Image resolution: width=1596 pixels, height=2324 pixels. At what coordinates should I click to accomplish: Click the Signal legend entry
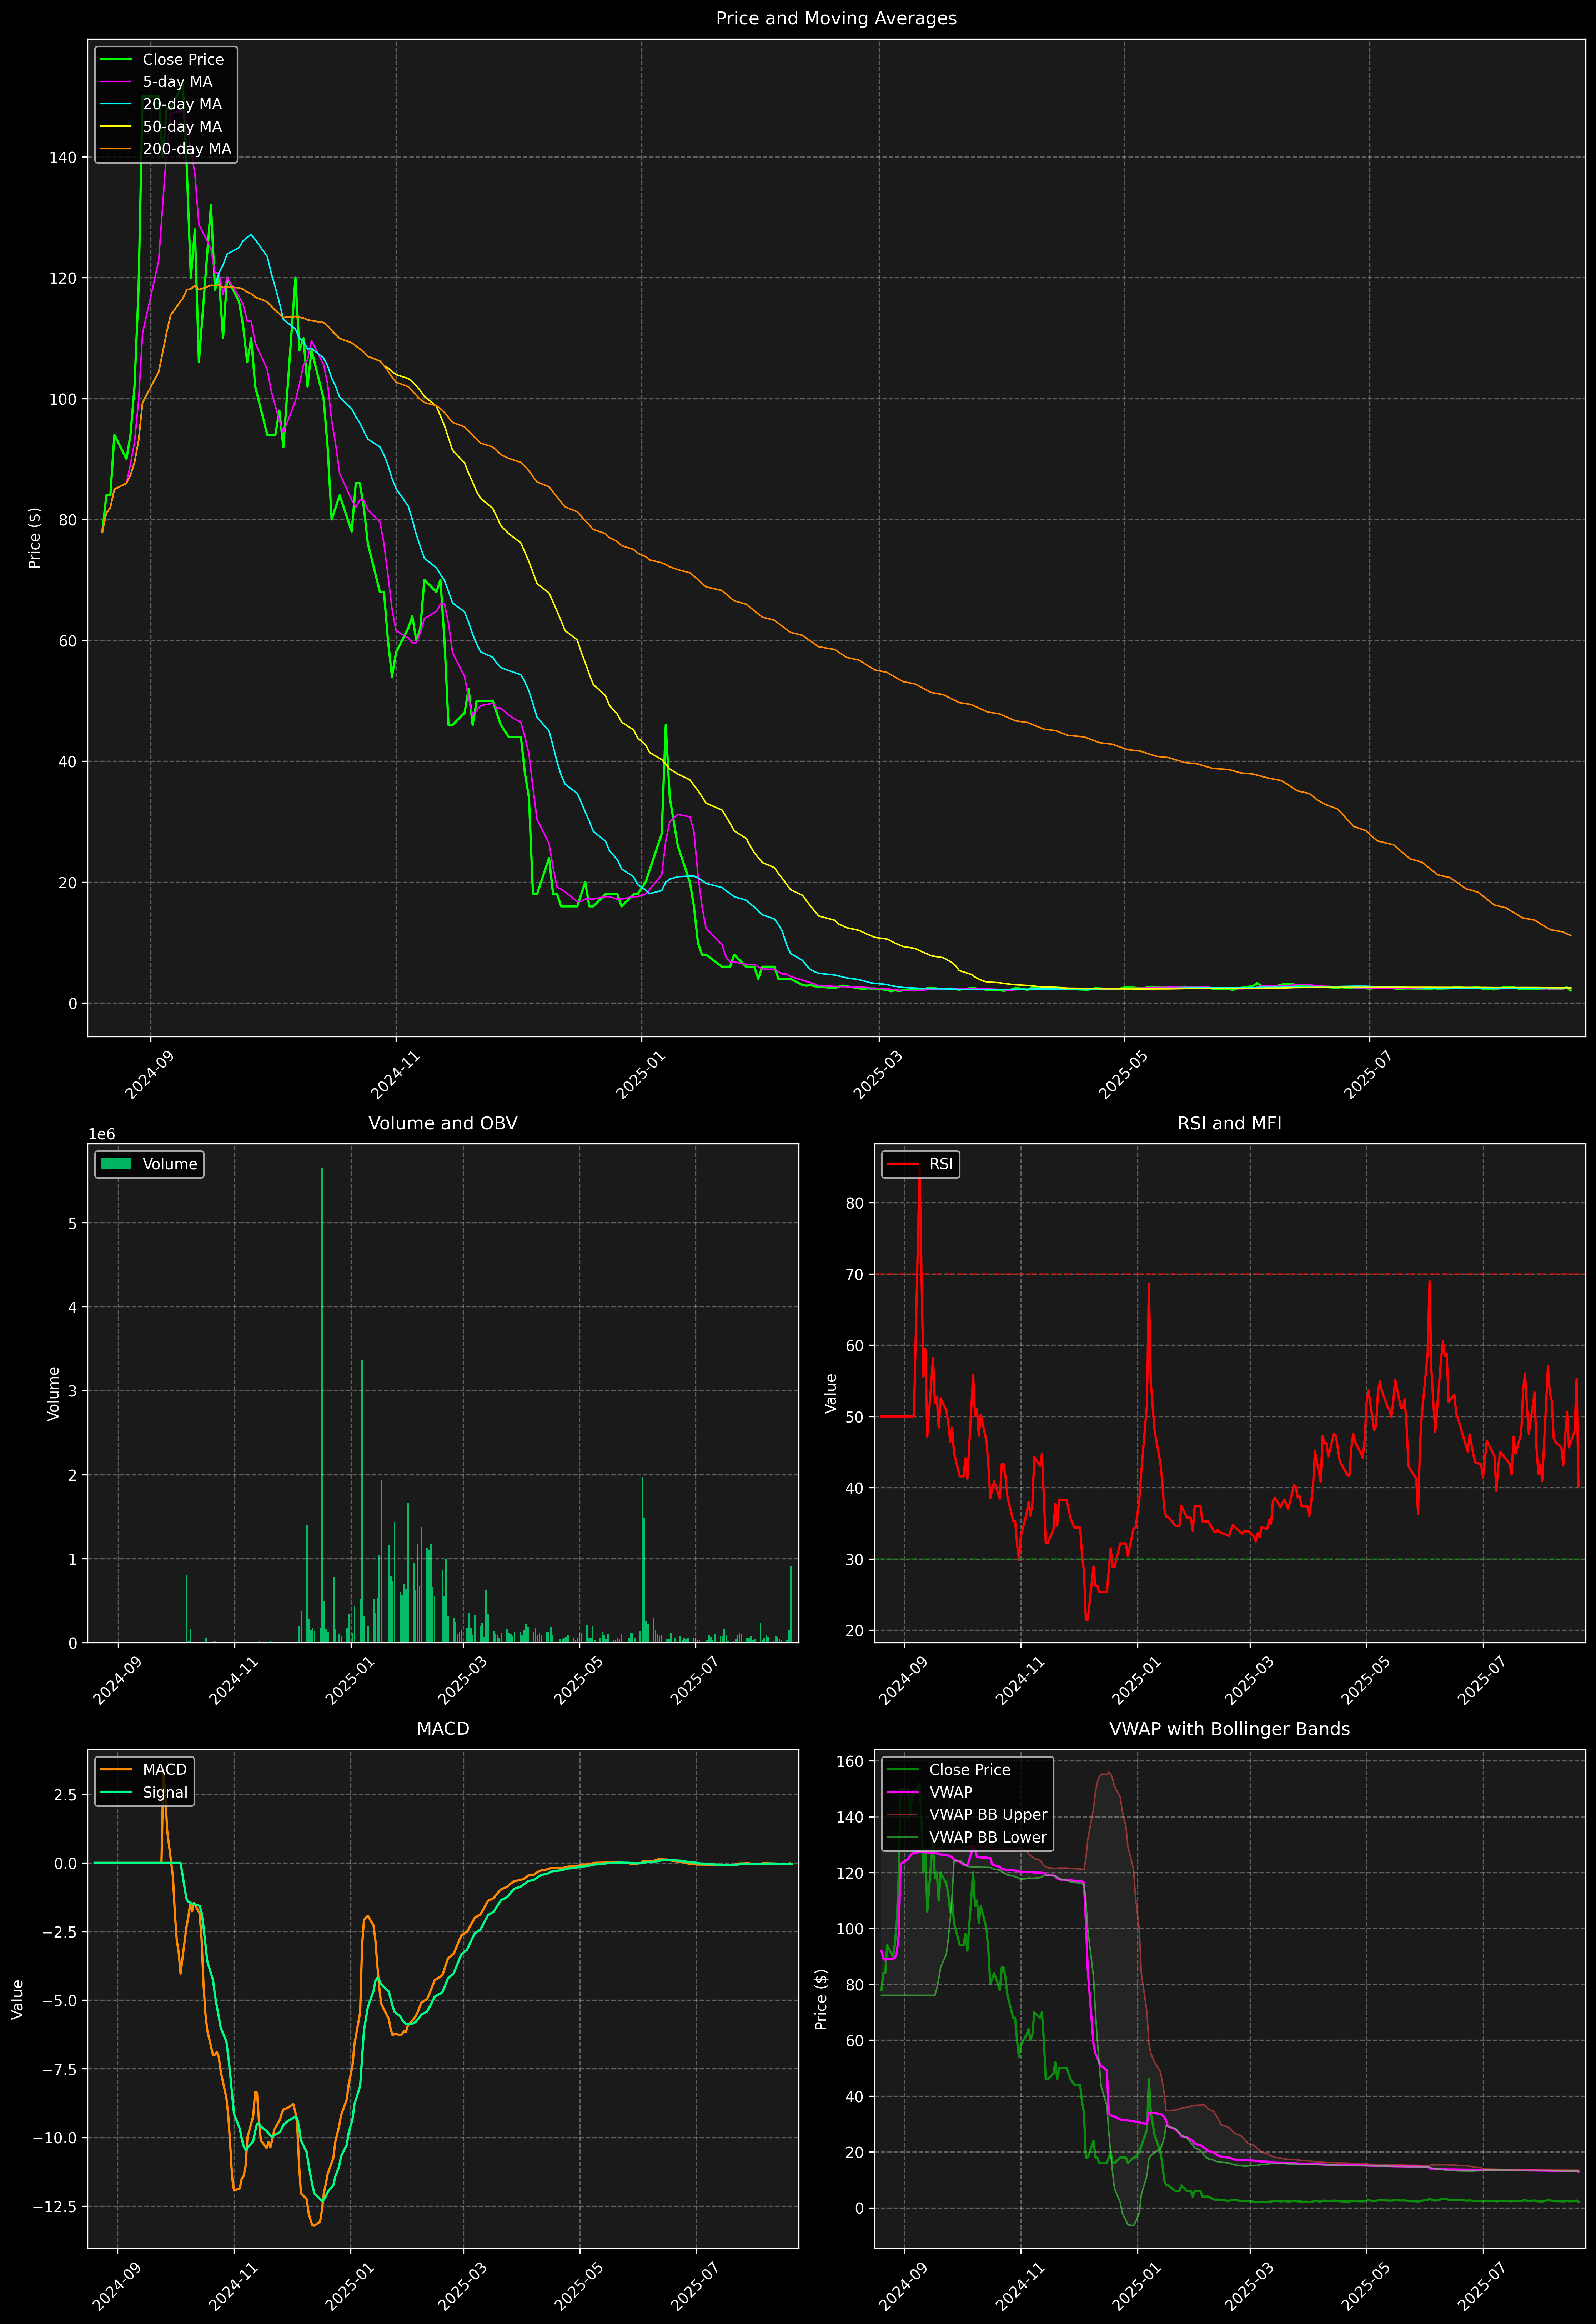[165, 1792]
